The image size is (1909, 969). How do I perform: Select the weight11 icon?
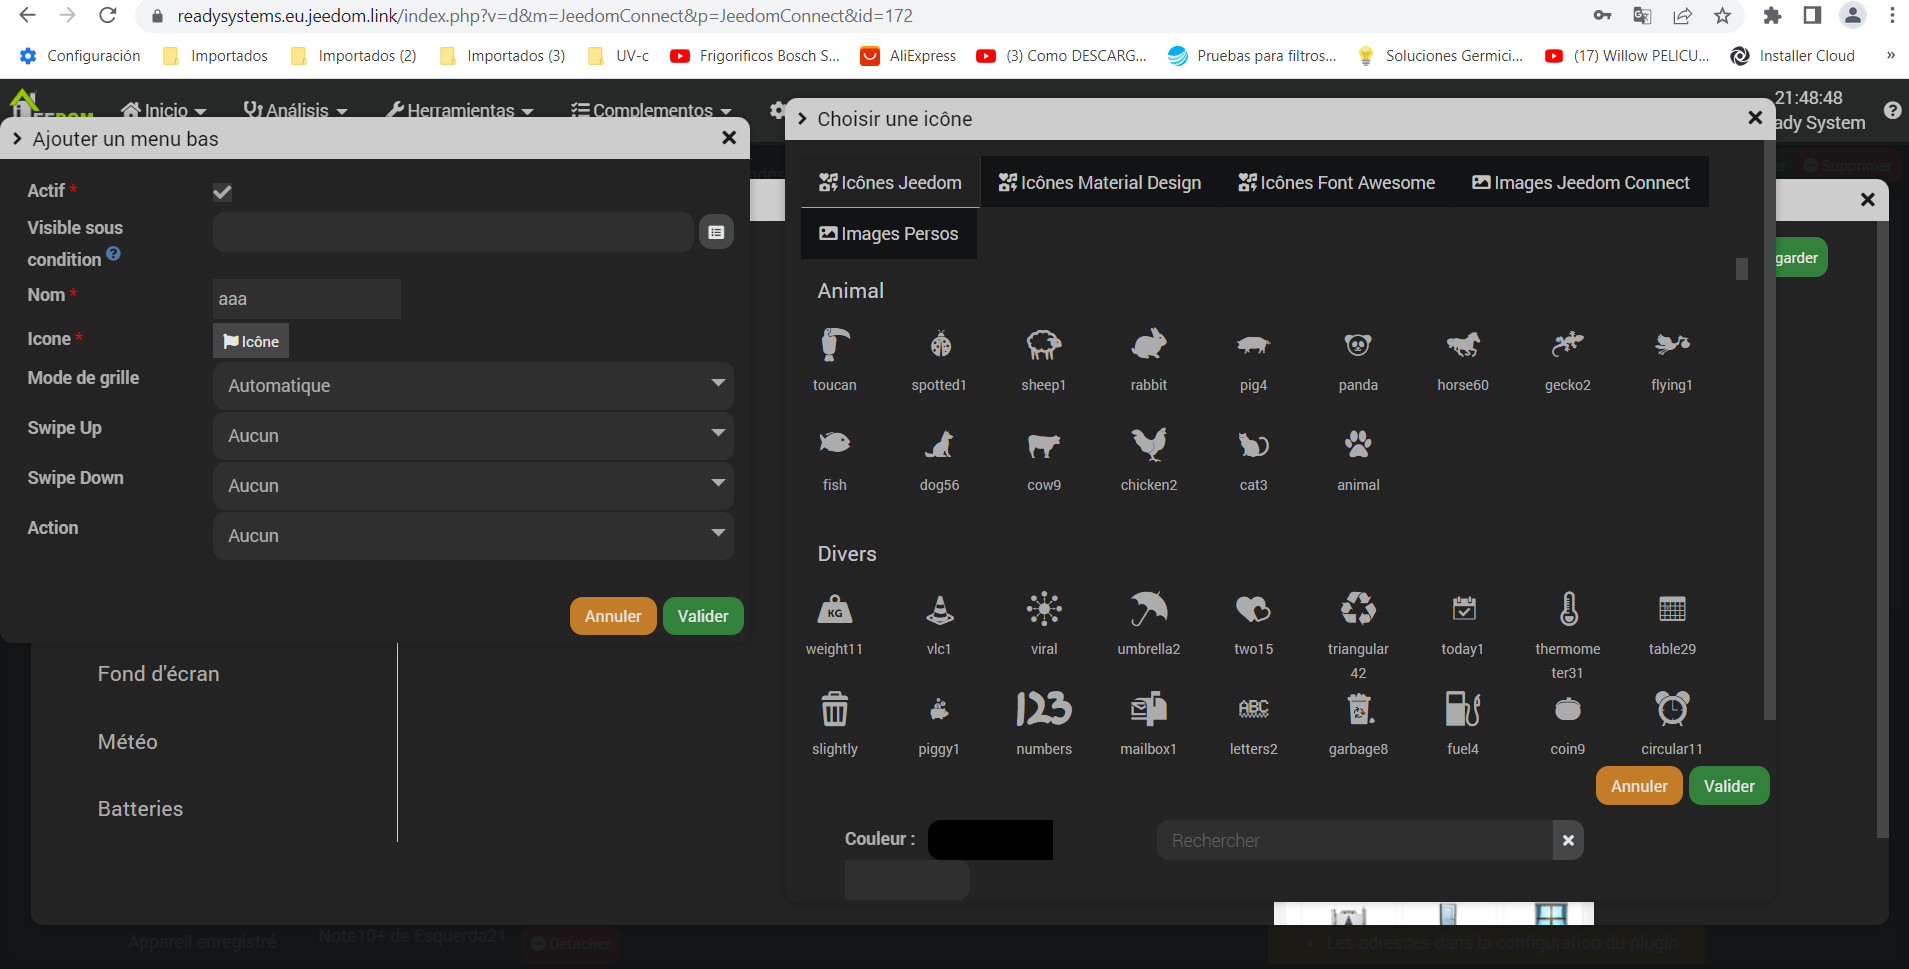835,609
